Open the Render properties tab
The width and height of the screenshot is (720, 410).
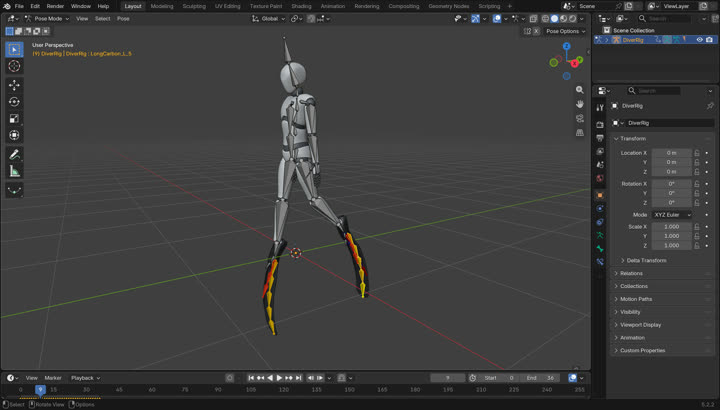click(600, 125)
